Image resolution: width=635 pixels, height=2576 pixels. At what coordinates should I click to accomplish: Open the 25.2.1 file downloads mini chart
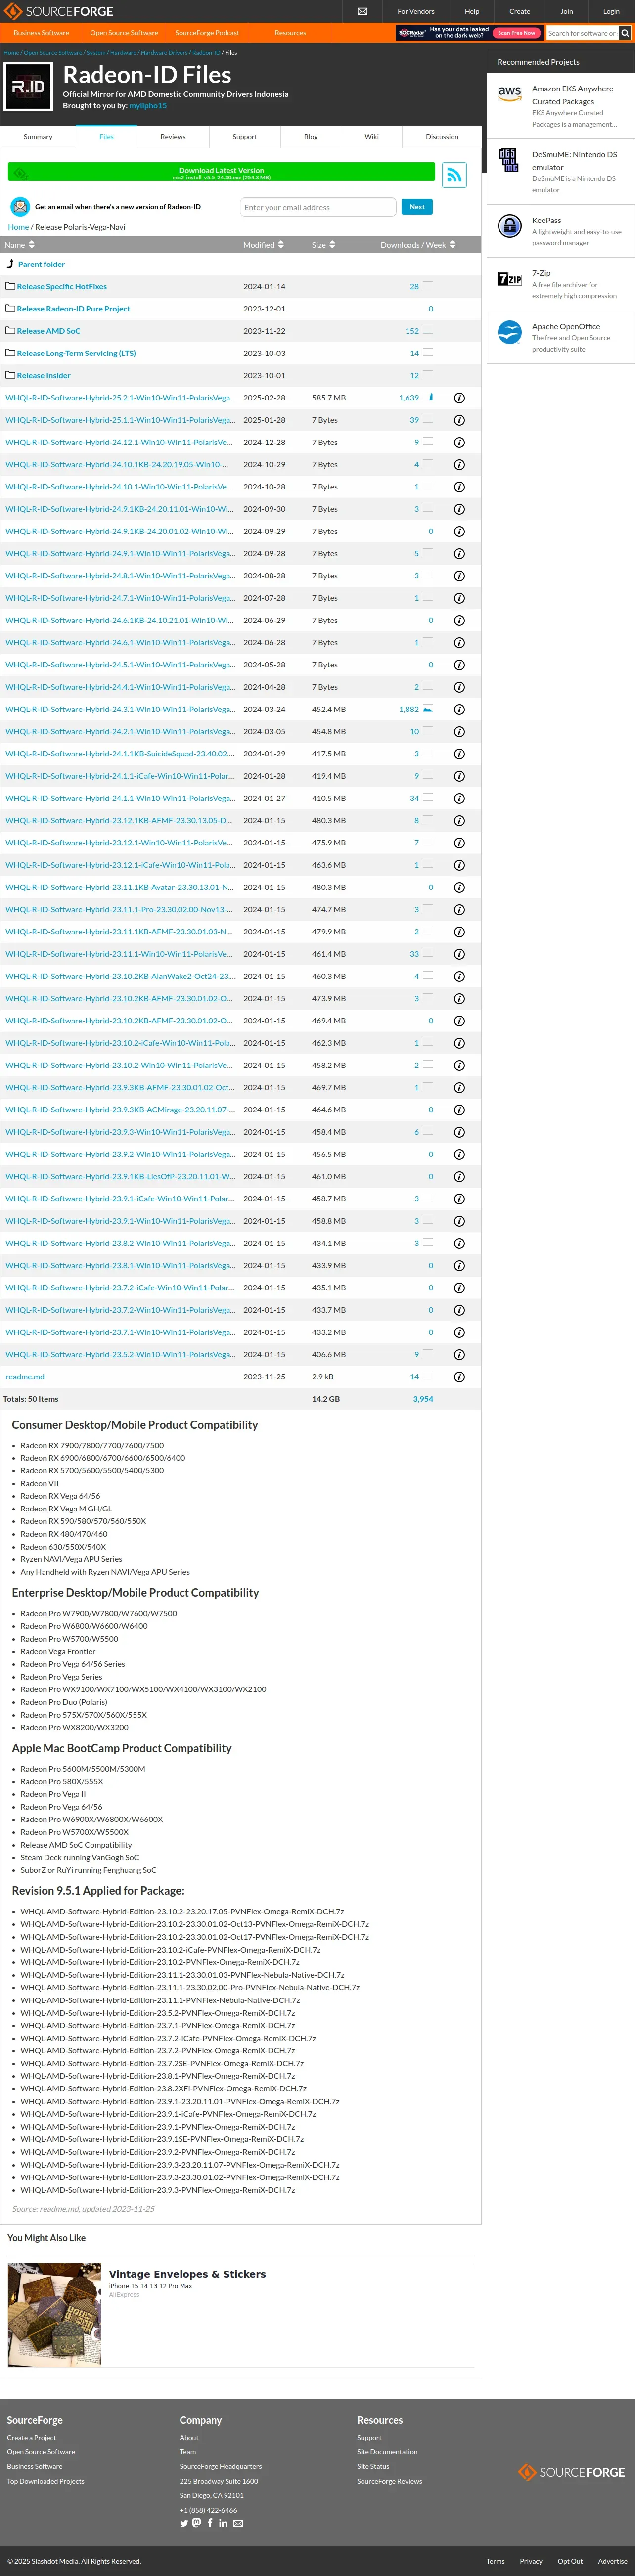point(428,397)
